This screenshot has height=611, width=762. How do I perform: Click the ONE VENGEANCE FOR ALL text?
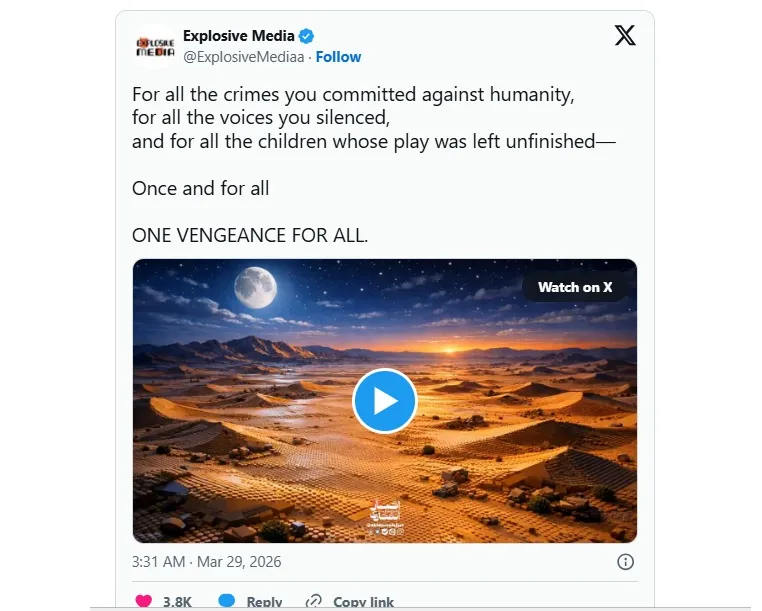[x=250, y=235]
